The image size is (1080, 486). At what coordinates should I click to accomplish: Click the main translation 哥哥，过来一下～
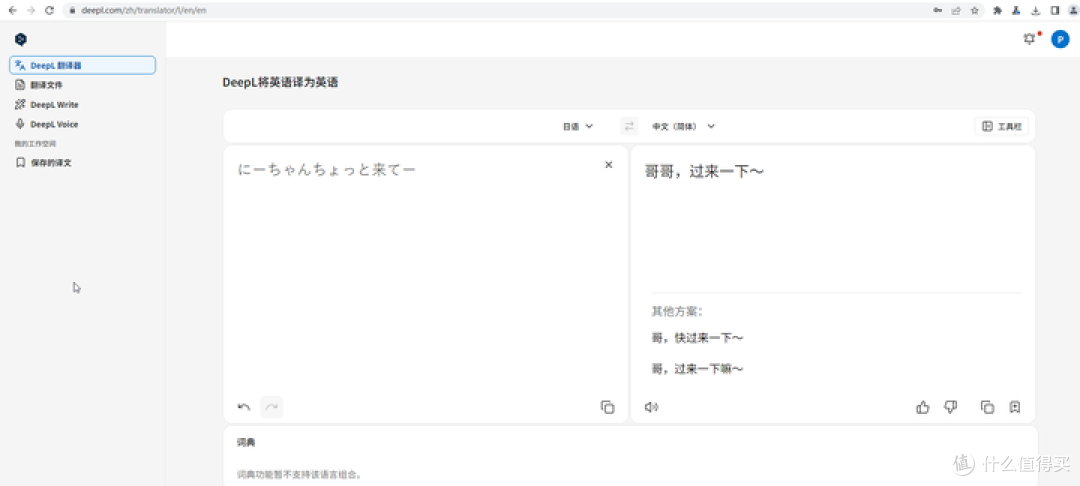coord(704,171)
